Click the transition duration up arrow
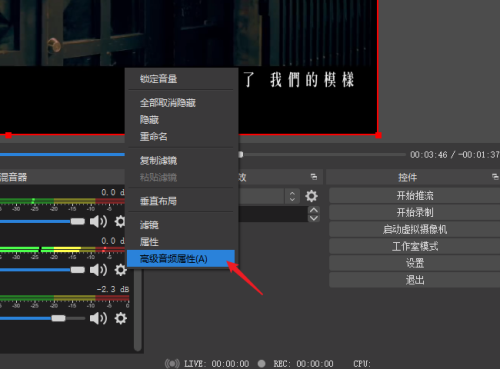500x369 pixels. click(314, 210)
